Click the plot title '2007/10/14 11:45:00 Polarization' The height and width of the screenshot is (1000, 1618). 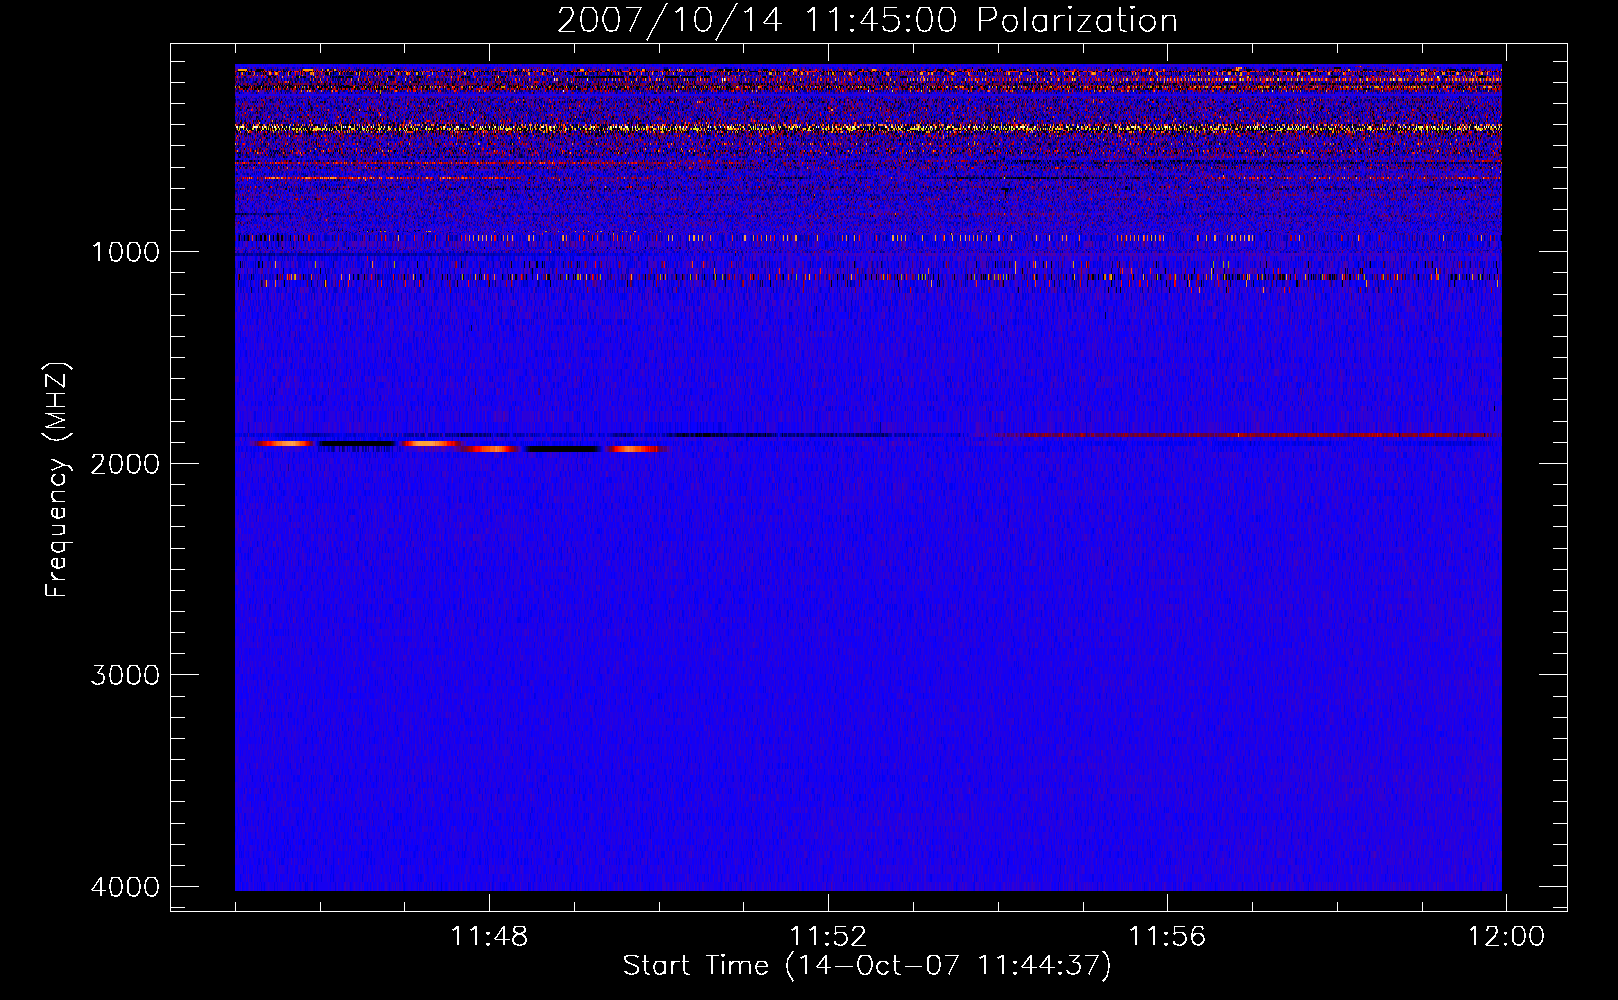point(867,20)
